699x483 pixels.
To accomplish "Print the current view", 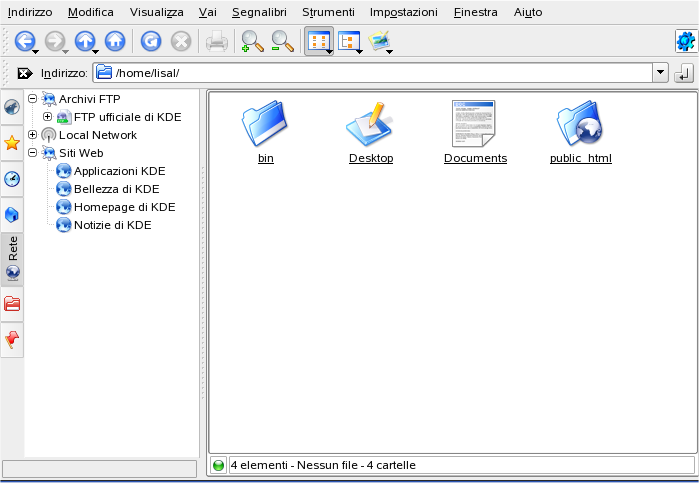I will click(217, 42).
